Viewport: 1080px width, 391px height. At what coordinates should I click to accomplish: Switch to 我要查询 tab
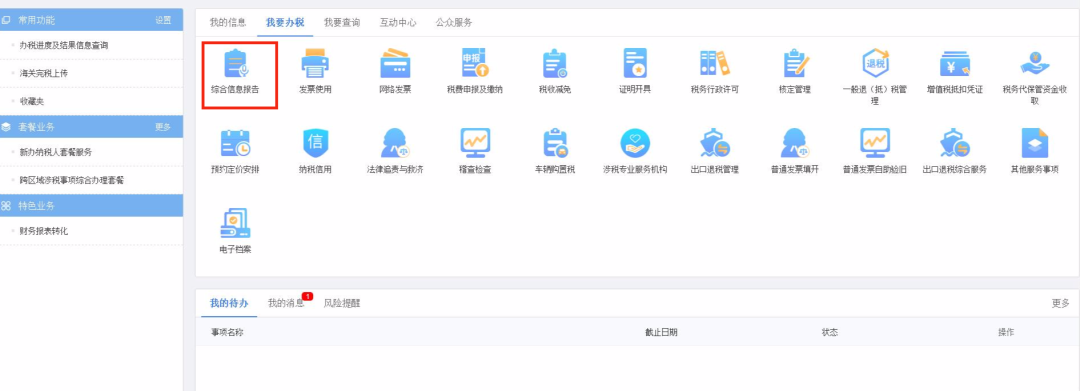(342, 22)
